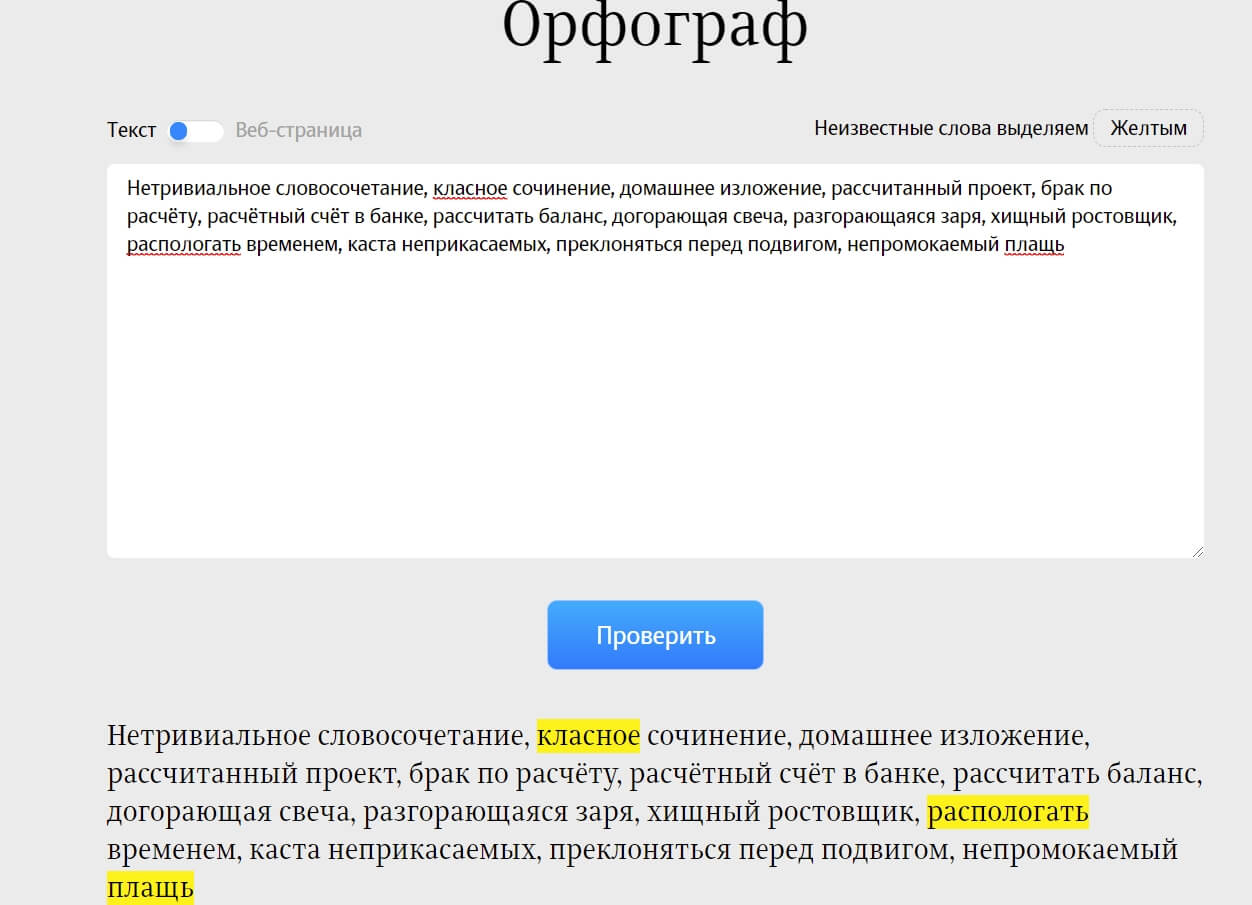This screenshot has width=1252, height=905.
Task: Select the Веб-страница mode label
Action: pos(299,130)
